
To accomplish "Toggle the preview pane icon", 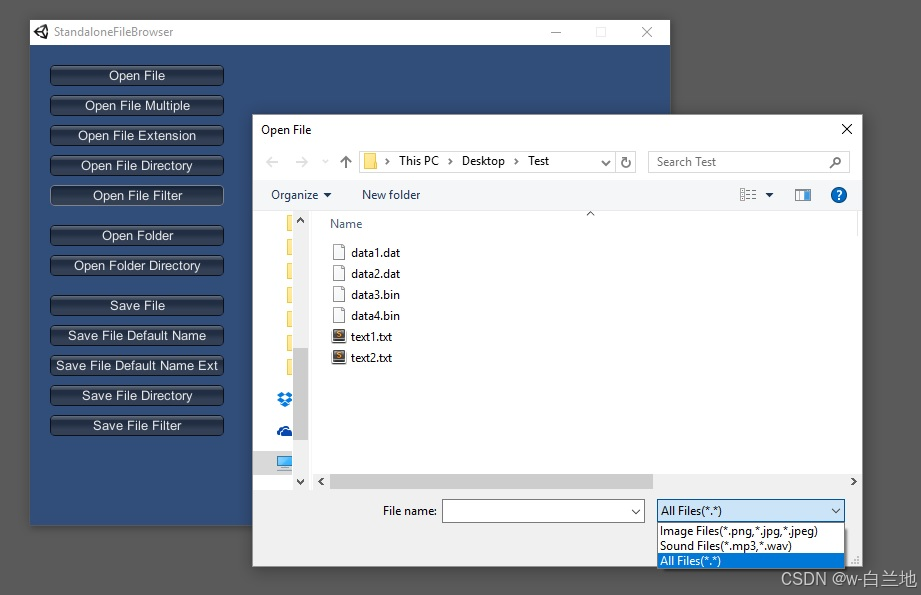I will pyautogui.click(x=802, y=195).
